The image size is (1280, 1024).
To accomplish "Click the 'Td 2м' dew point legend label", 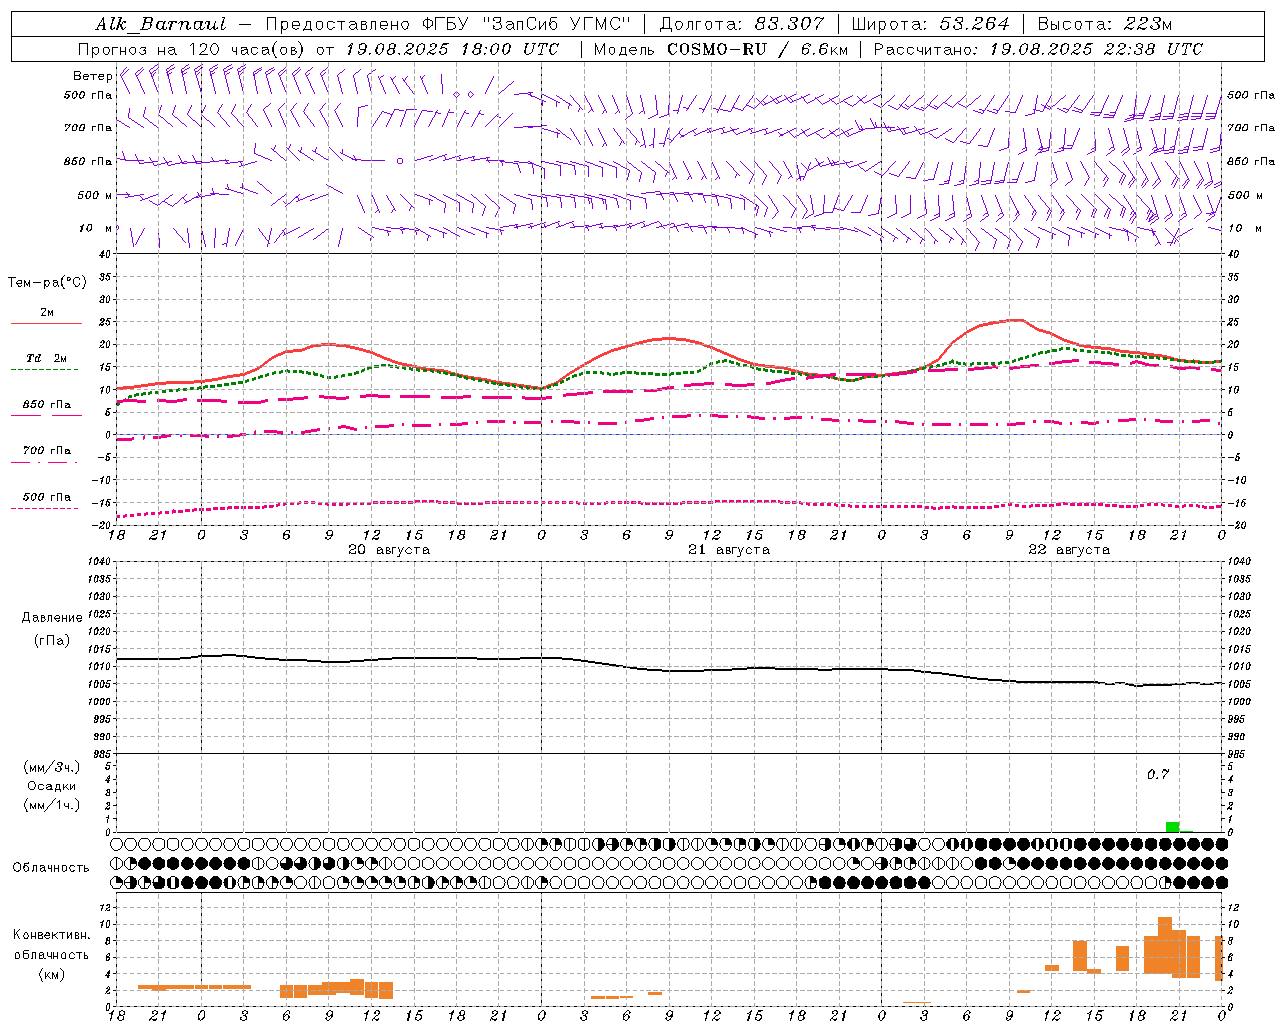I will tap(46, 358).
